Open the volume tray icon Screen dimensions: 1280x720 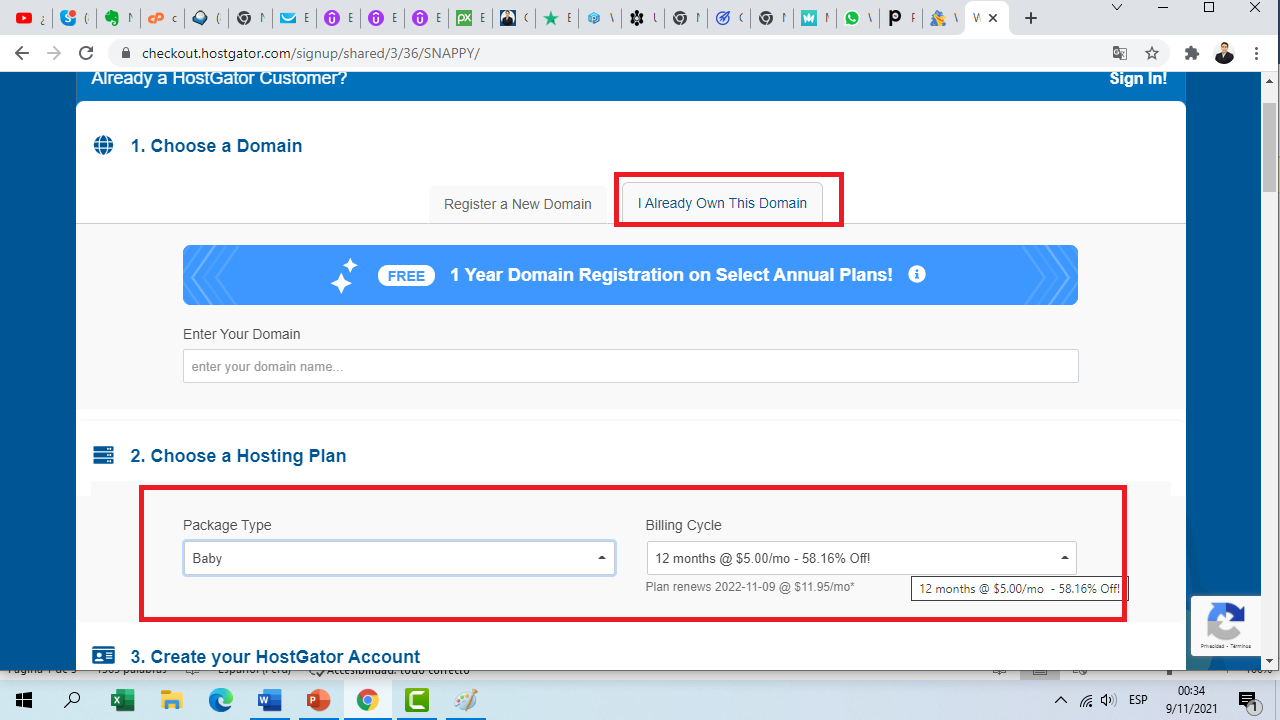pos(1108,700)
